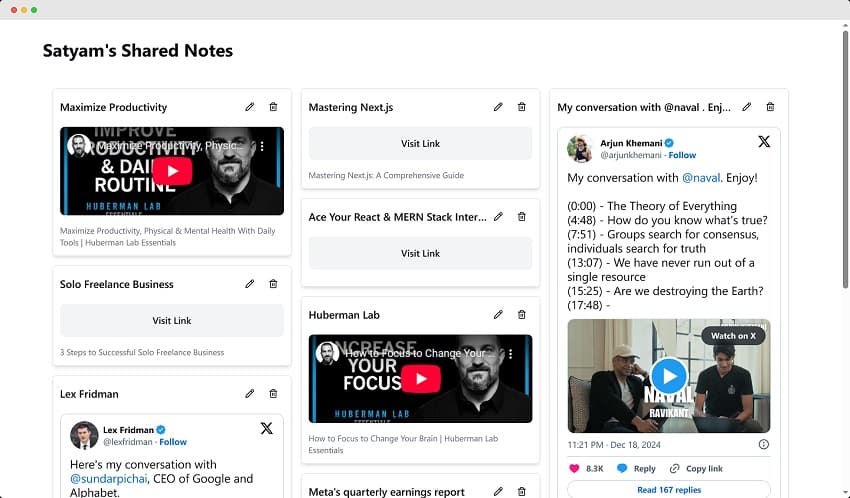The image size is (850, 498).
Task: Edit the Maximize Productivity note
Action: click(249, 107)
